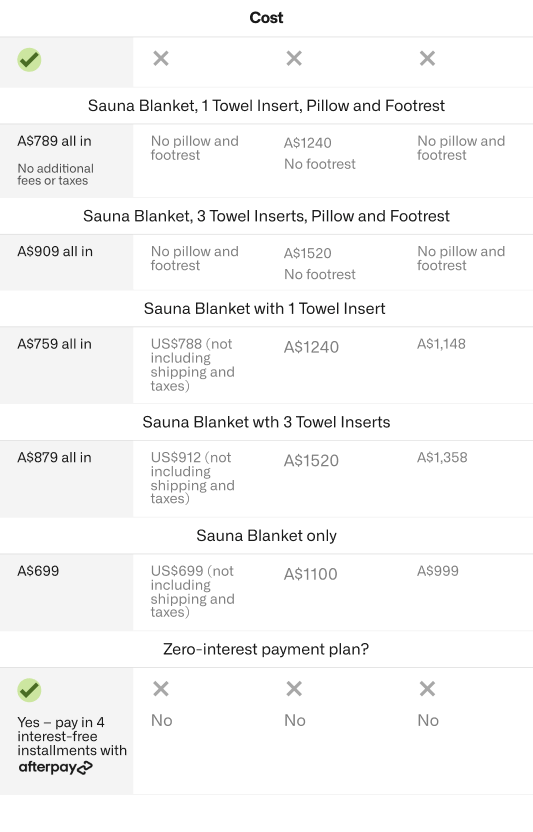Screen dimensions: 533x832
Task: Click the A$1,358 price
Action: [442, 457]
